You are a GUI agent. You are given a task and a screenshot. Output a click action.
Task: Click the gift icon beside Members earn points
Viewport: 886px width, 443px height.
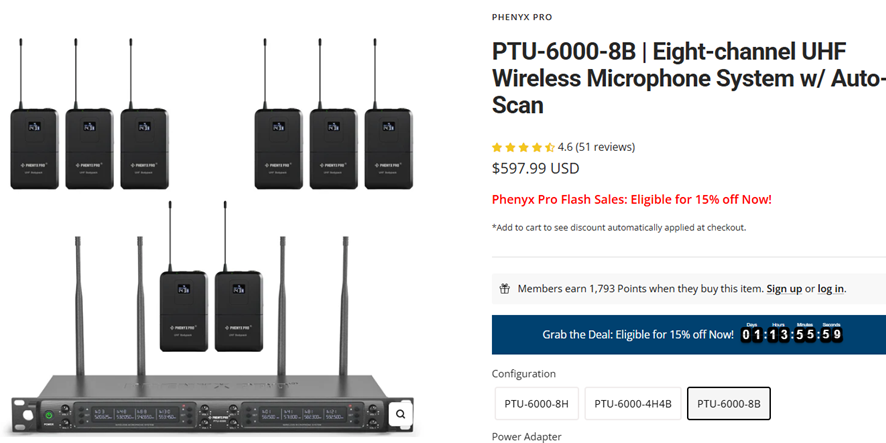coord(505,289)
